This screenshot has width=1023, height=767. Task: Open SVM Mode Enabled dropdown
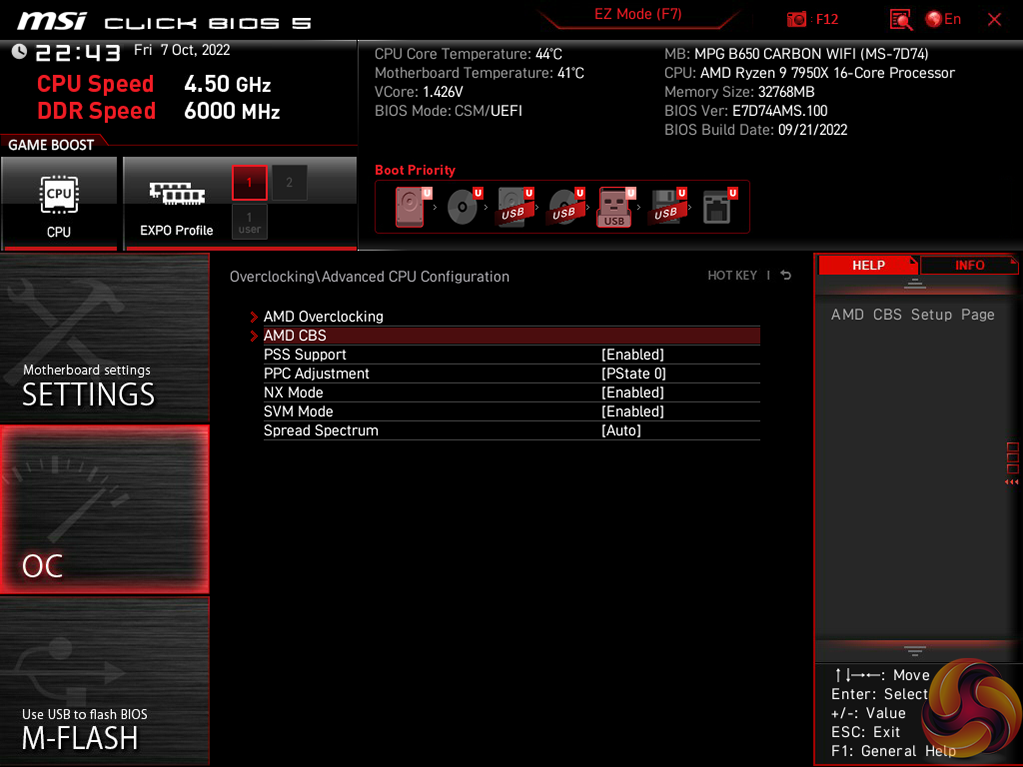[632, 411]
